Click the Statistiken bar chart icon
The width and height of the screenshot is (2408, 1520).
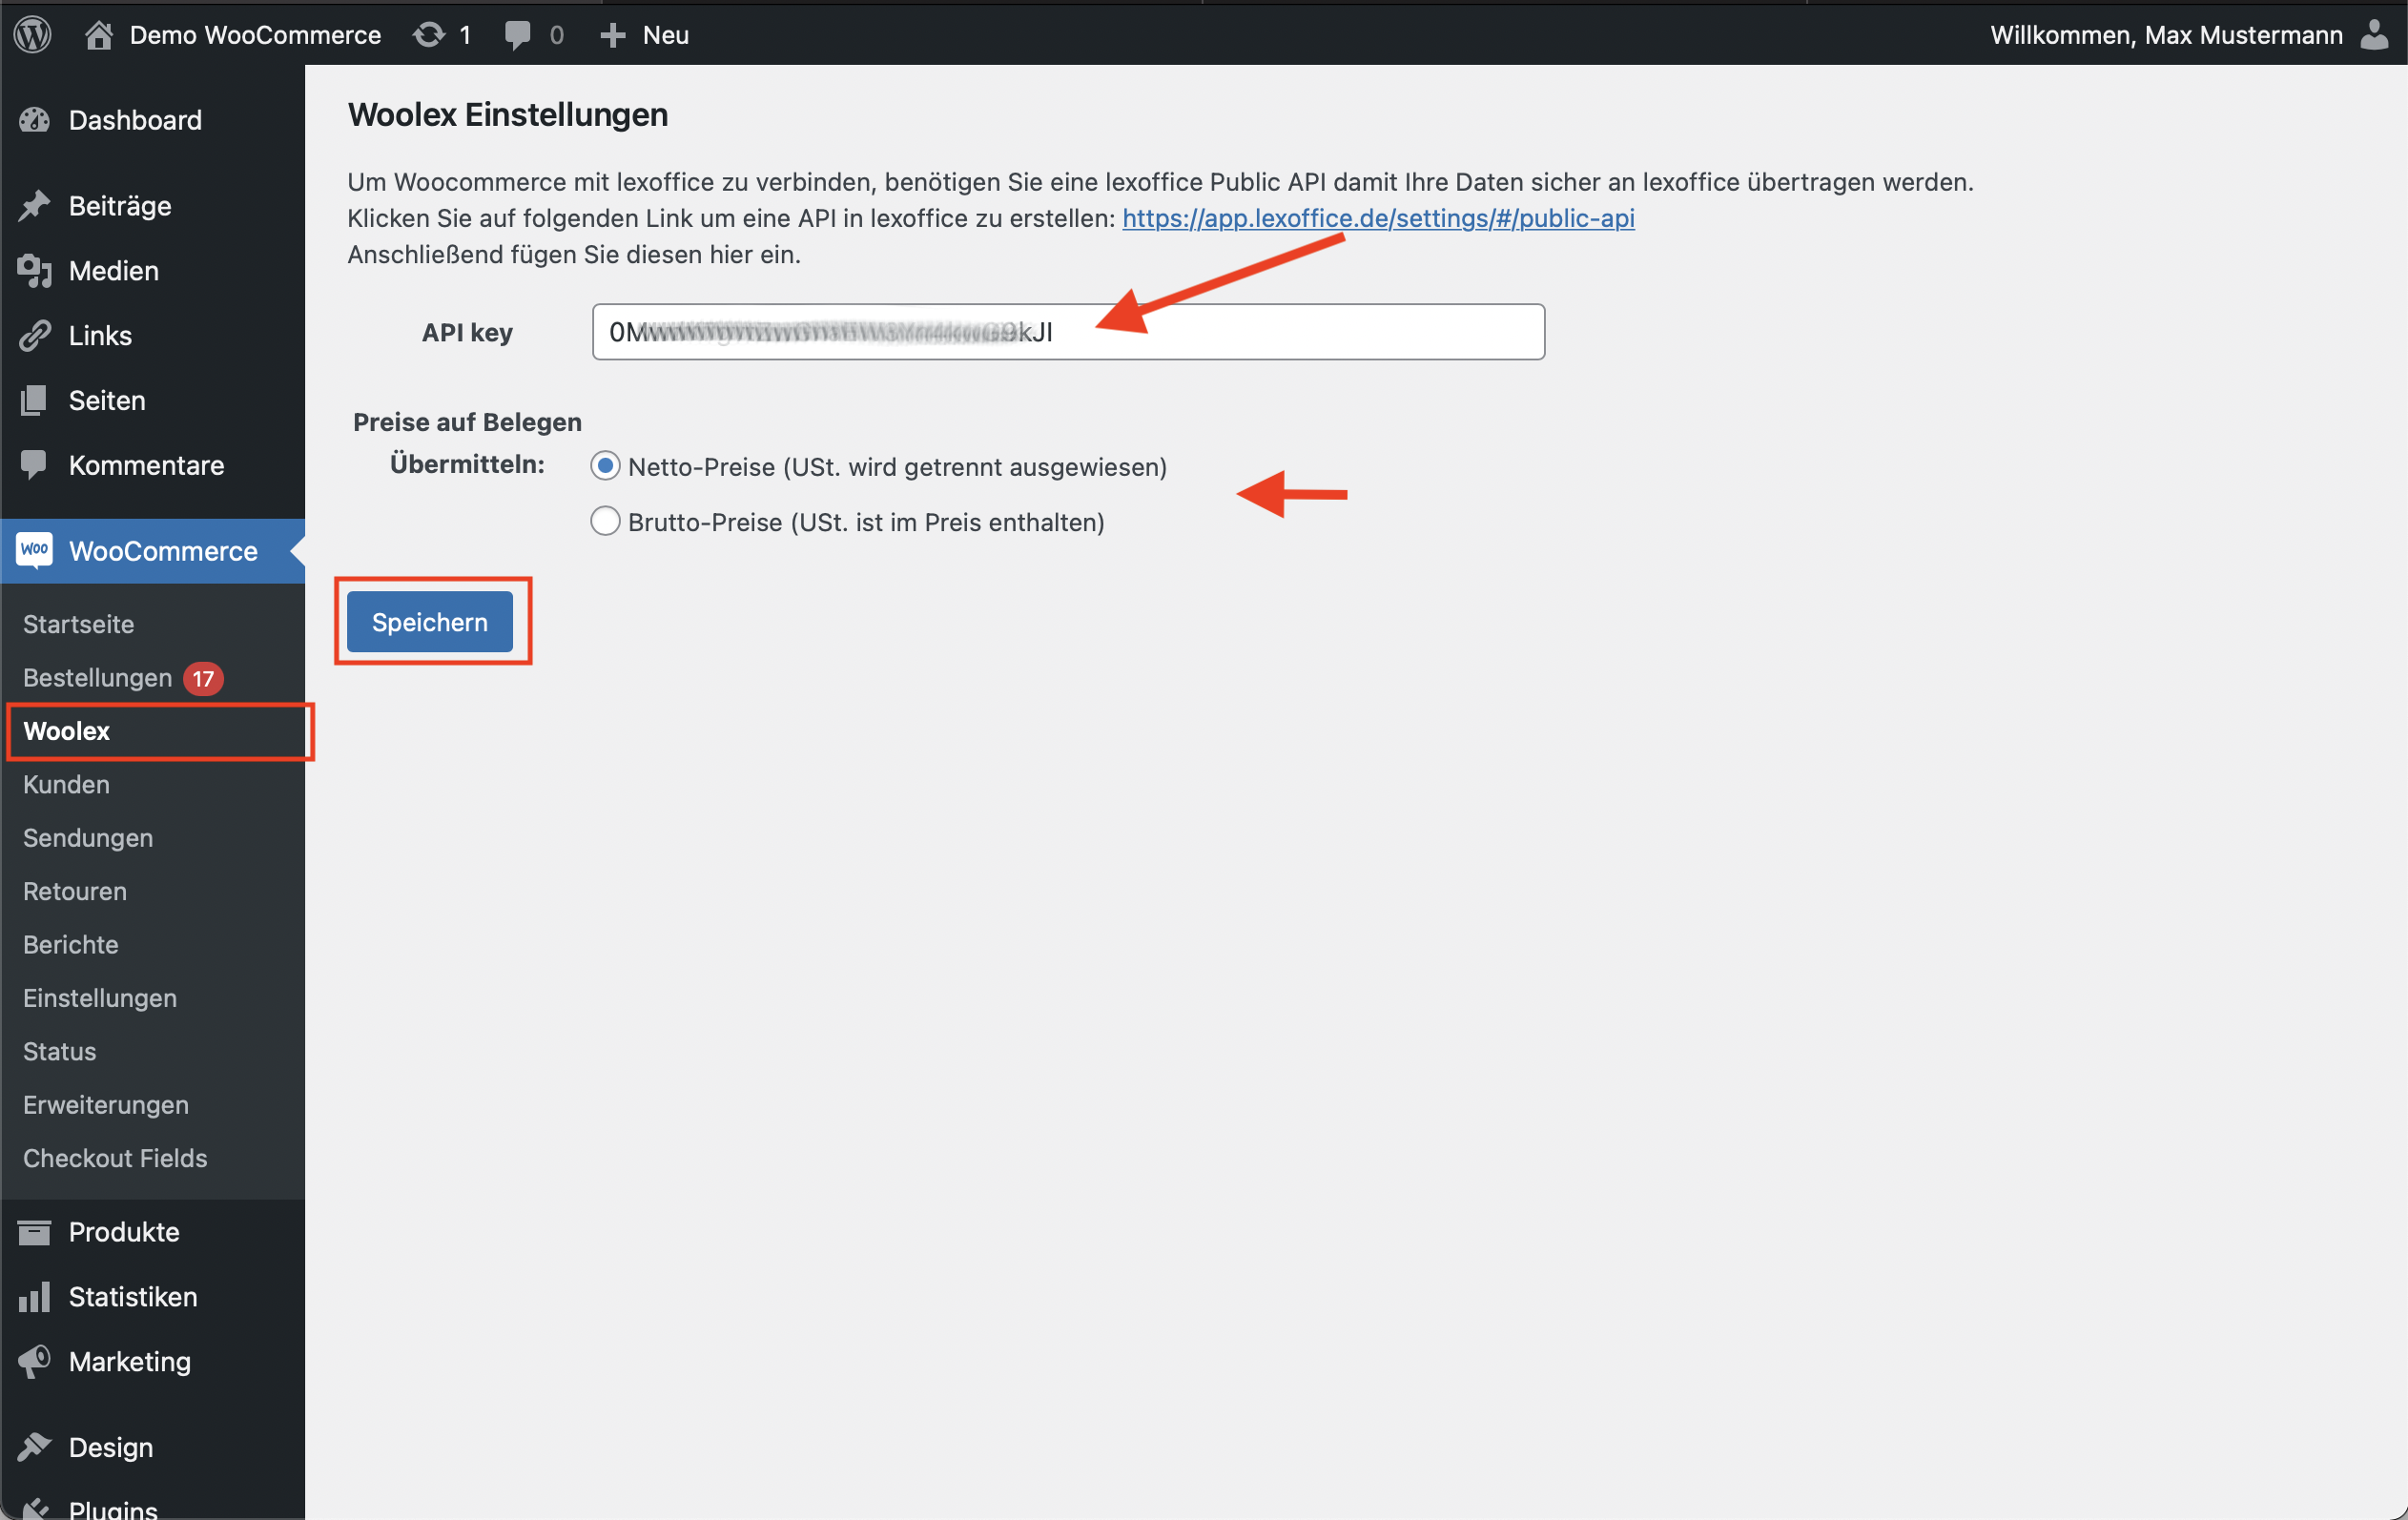point(34,1297)
